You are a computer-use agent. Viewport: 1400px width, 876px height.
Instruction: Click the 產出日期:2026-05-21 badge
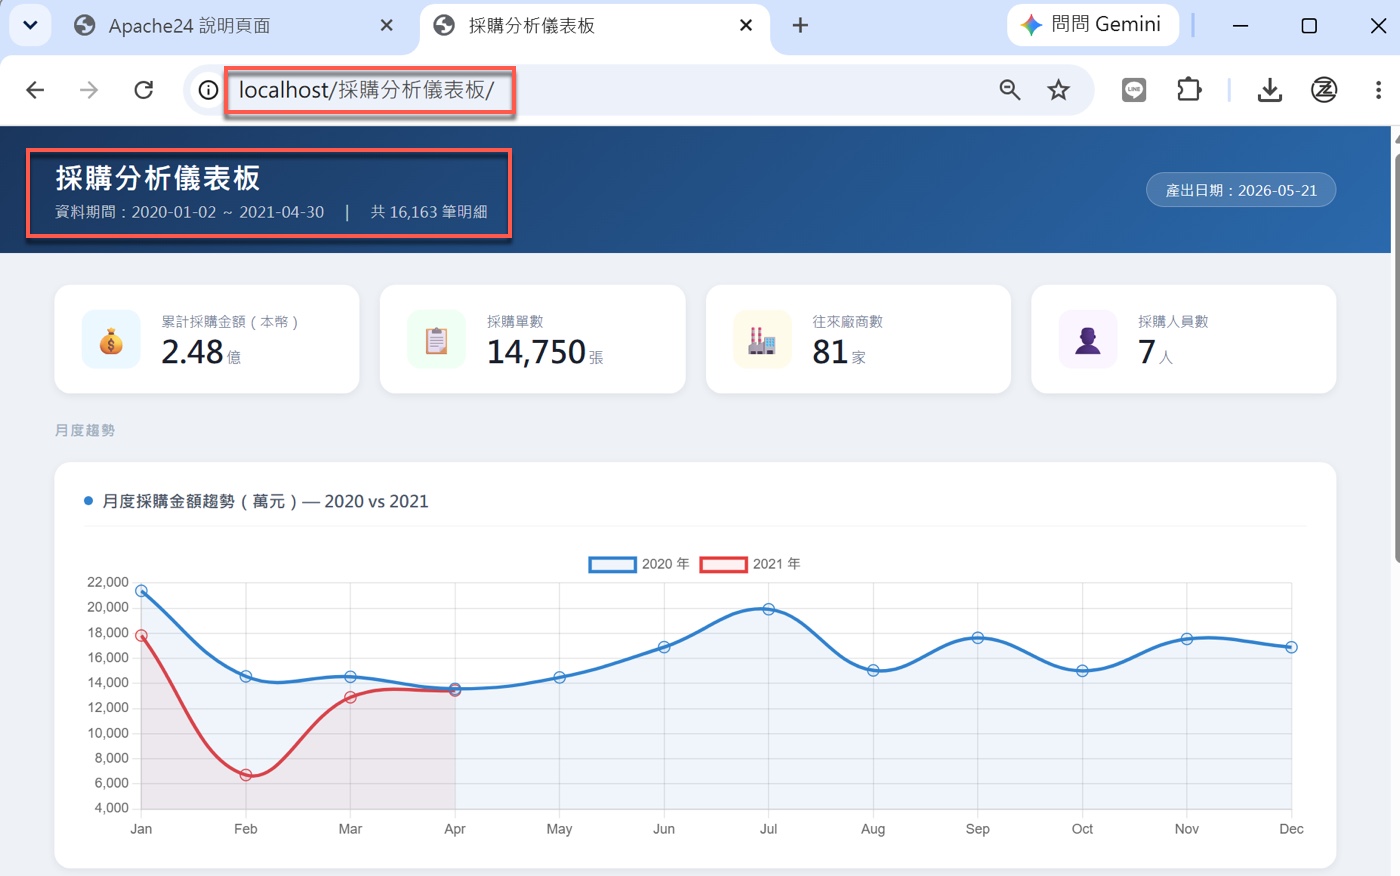tap(1241, 190)
